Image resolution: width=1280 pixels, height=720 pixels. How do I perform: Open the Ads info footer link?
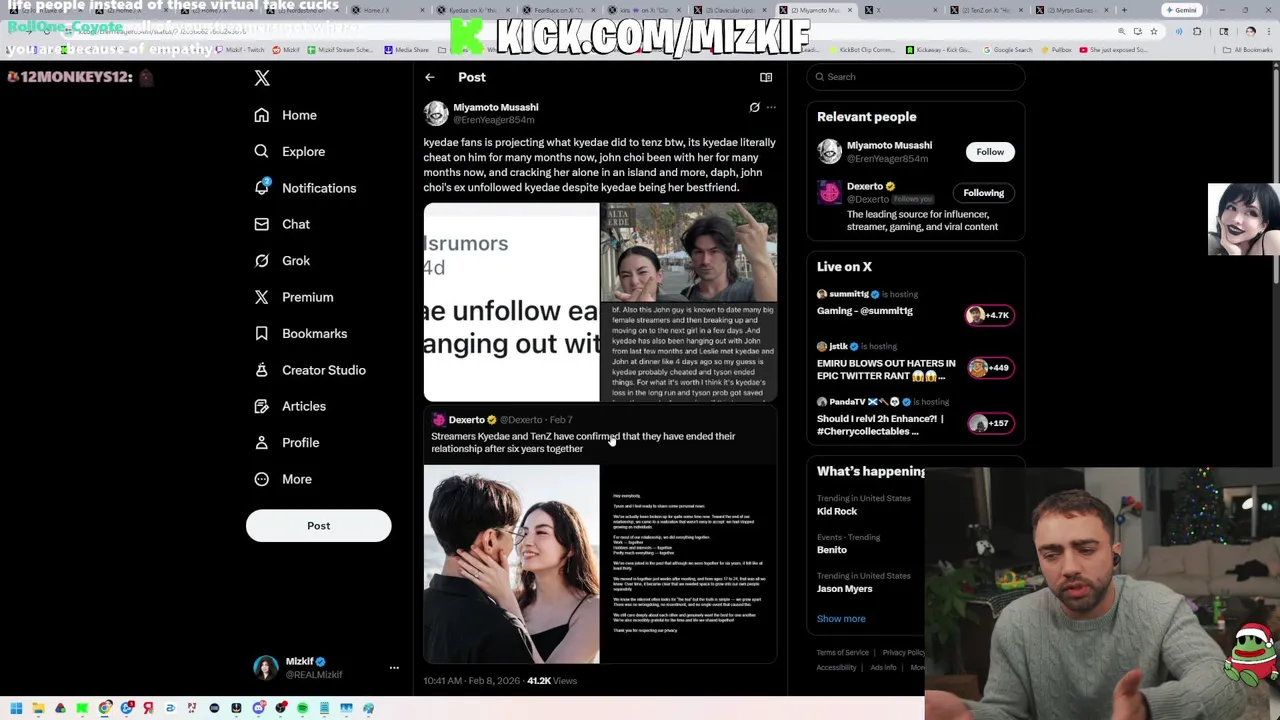[x=883, y=668]
